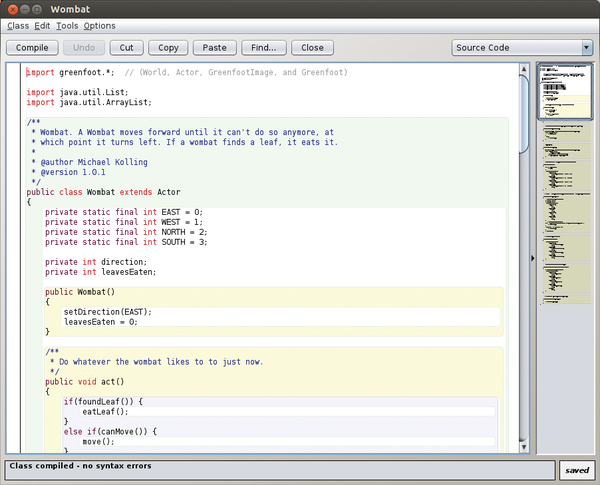Click the left line-number margin of the editor
The image size is (600, 485).
(13, 258)
